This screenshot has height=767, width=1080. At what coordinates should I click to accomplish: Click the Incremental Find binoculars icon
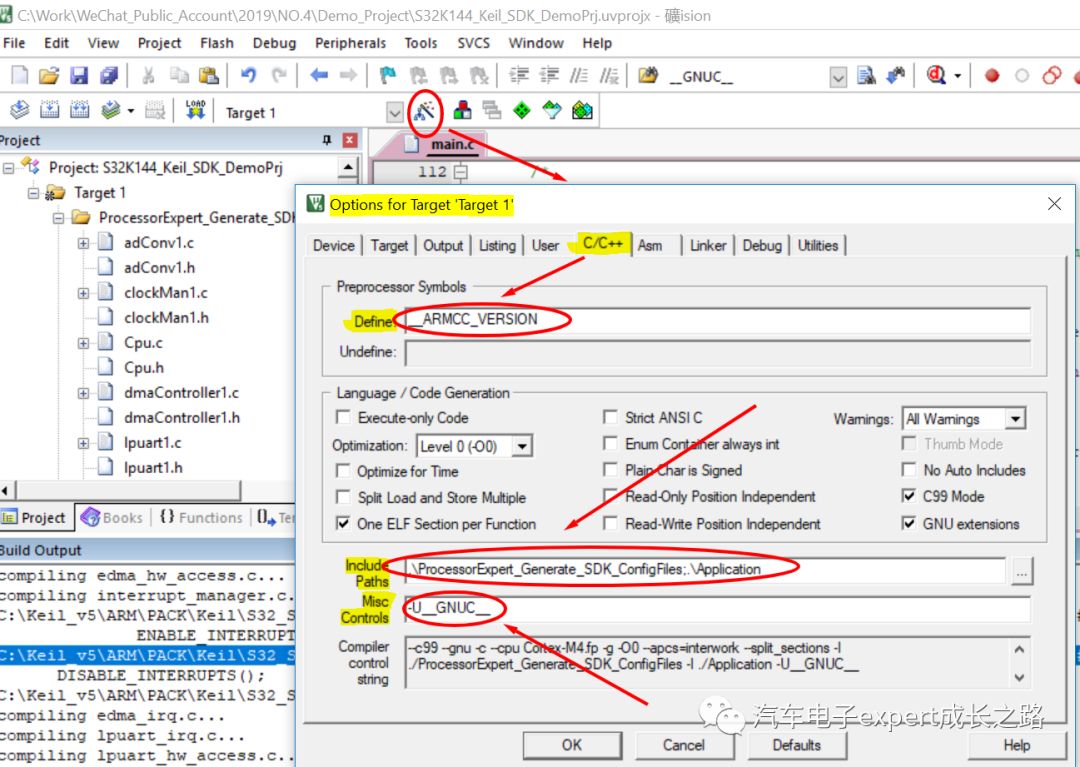pos(895,76)
